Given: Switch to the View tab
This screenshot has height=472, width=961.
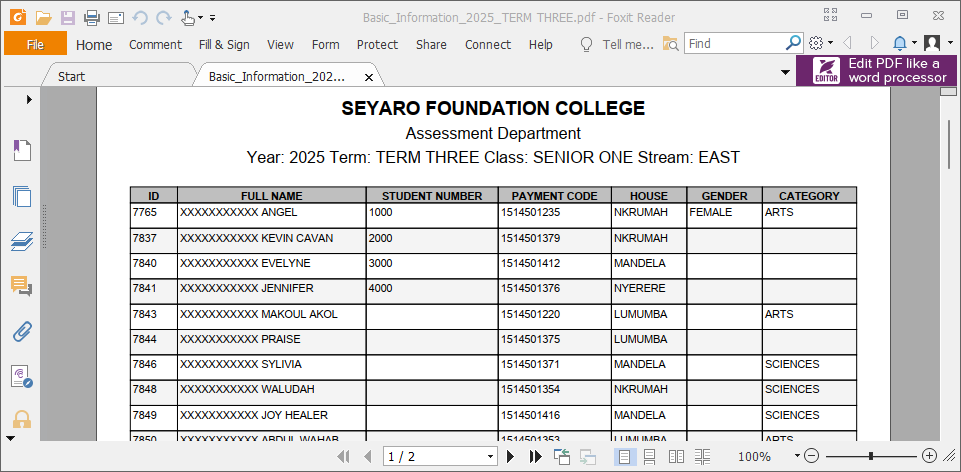Looking at the screenshot, I should click(x=280, y=44).
